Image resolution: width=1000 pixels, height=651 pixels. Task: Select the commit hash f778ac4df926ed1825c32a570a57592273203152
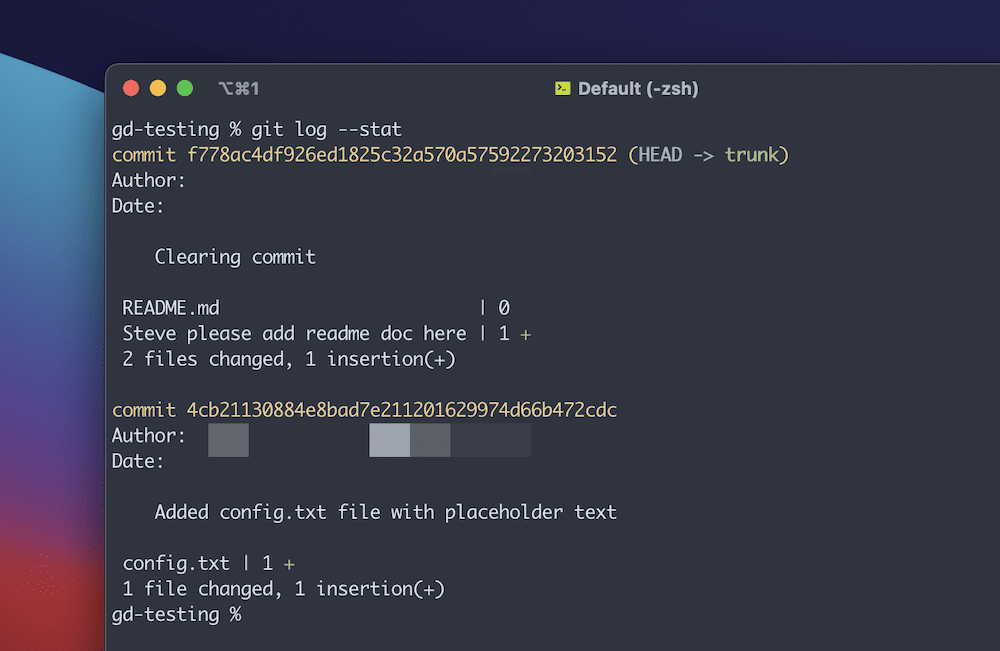coord(403,154)
